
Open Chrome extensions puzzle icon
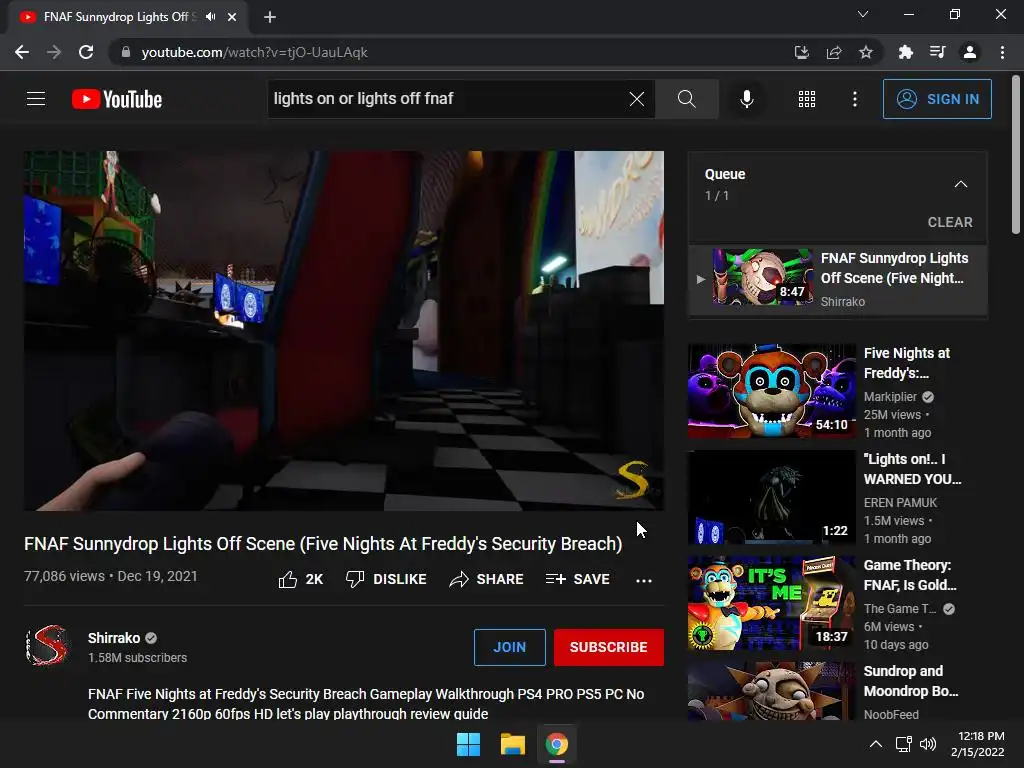coord(905,52)
